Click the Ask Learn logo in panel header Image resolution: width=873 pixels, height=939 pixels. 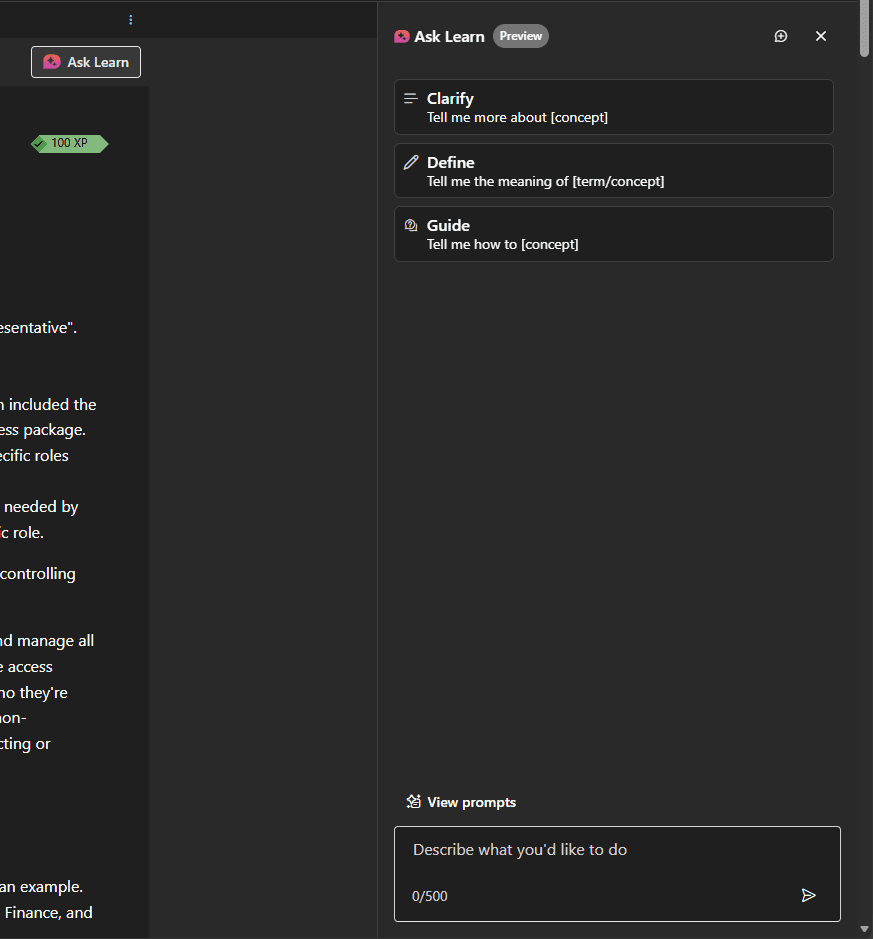click(402, 37)
